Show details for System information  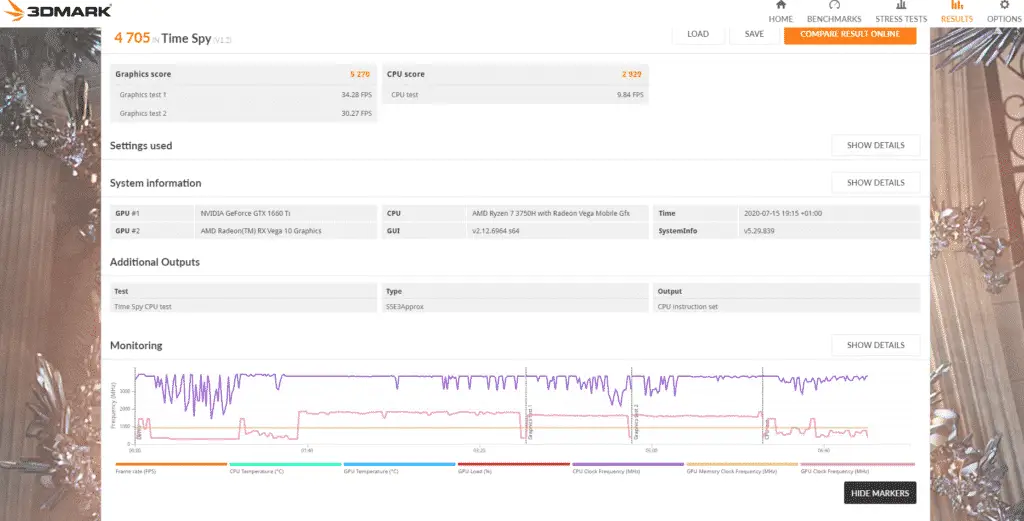tap(876, 183)
